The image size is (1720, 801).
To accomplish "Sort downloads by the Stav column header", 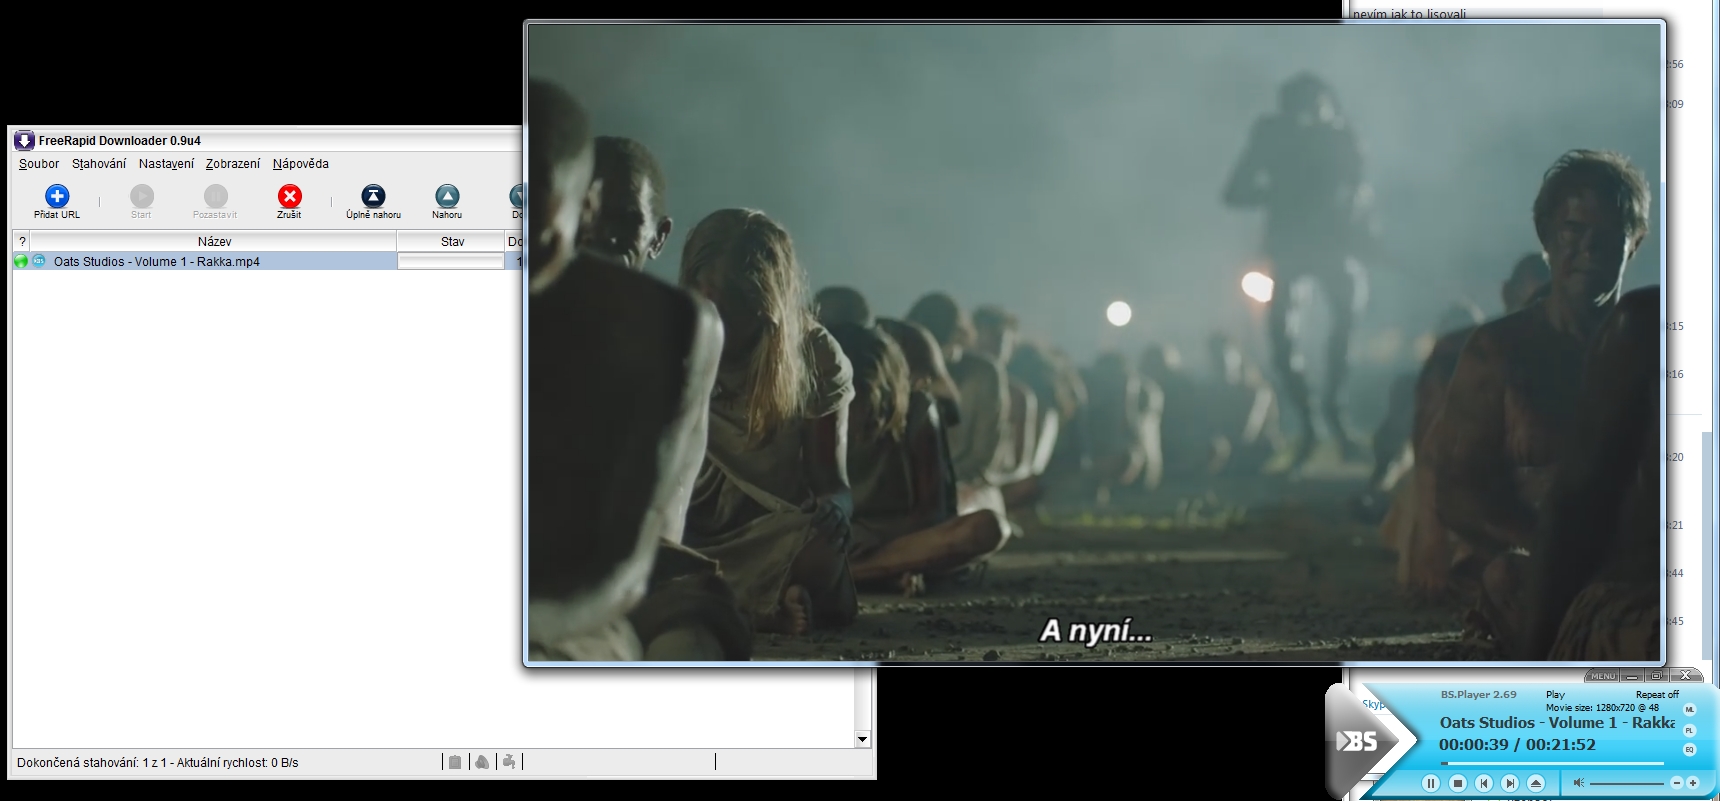I will pyautogui.click(x=452, y=241).
